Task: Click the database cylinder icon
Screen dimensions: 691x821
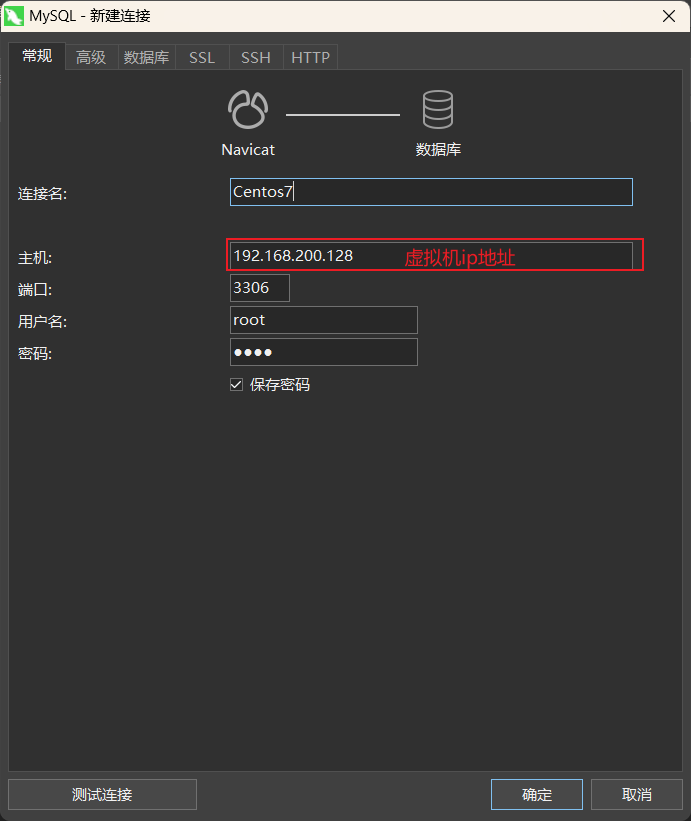Action: [438, 110]
